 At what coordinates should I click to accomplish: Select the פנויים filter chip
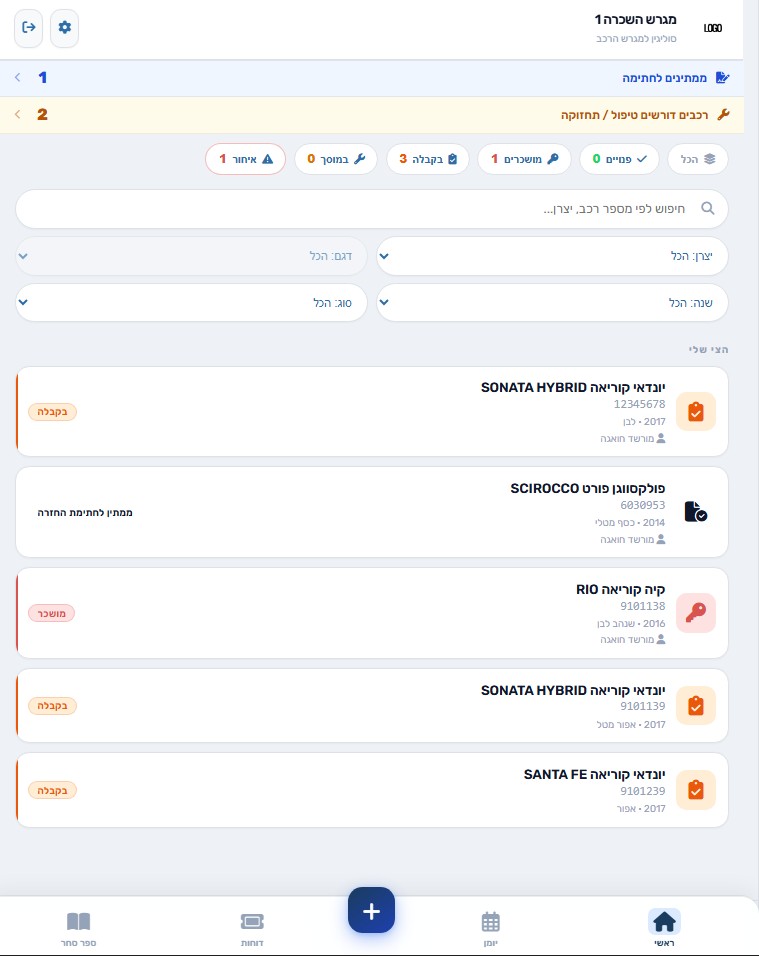coord(619,159)
